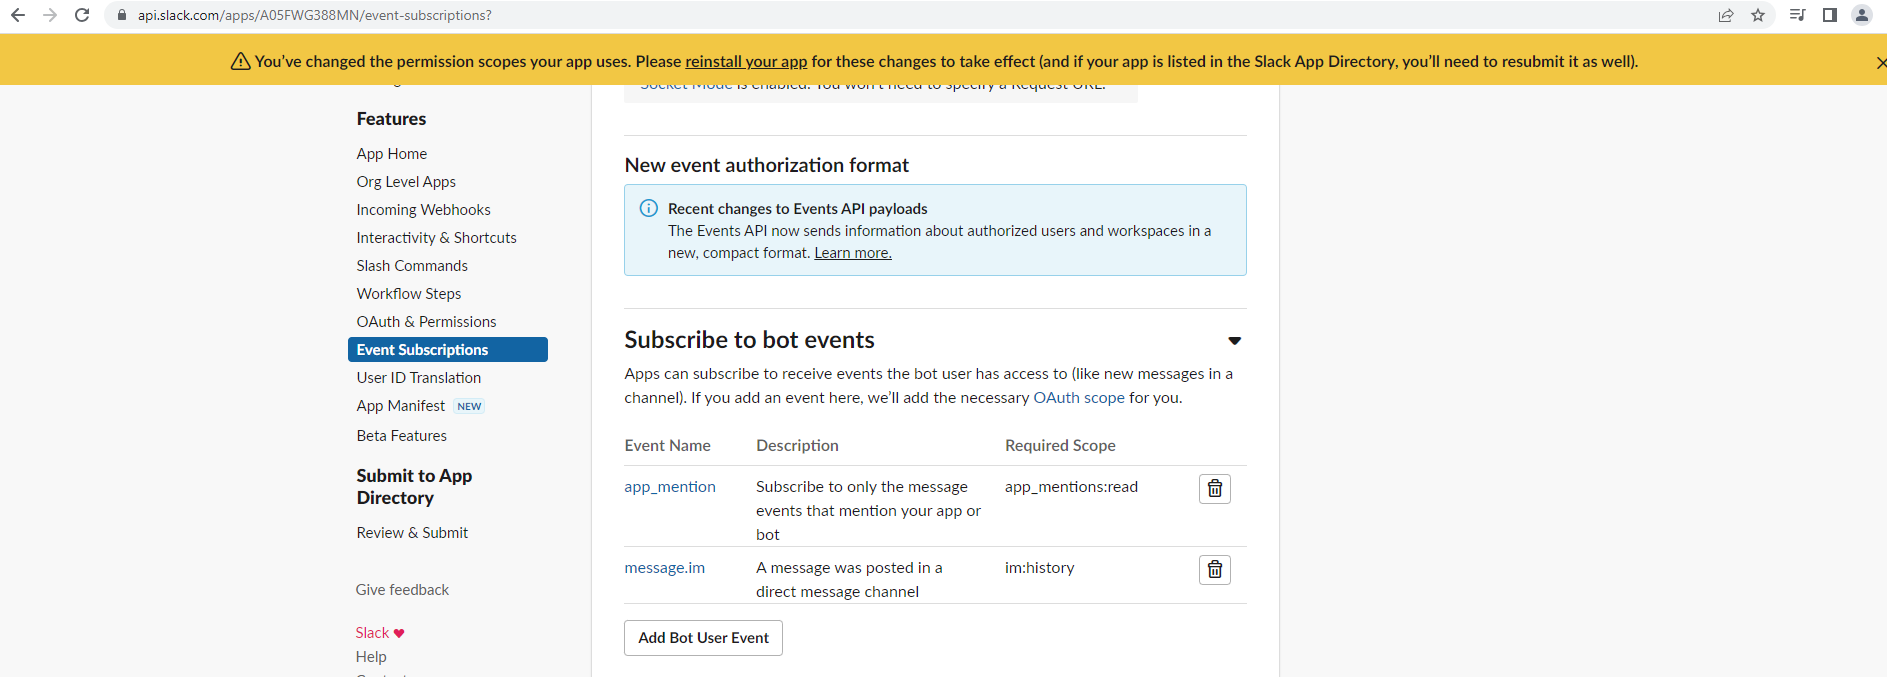Delete the app_mention event subscription
Viewport: 1887px width, 677px height.
pos(1214,488)
